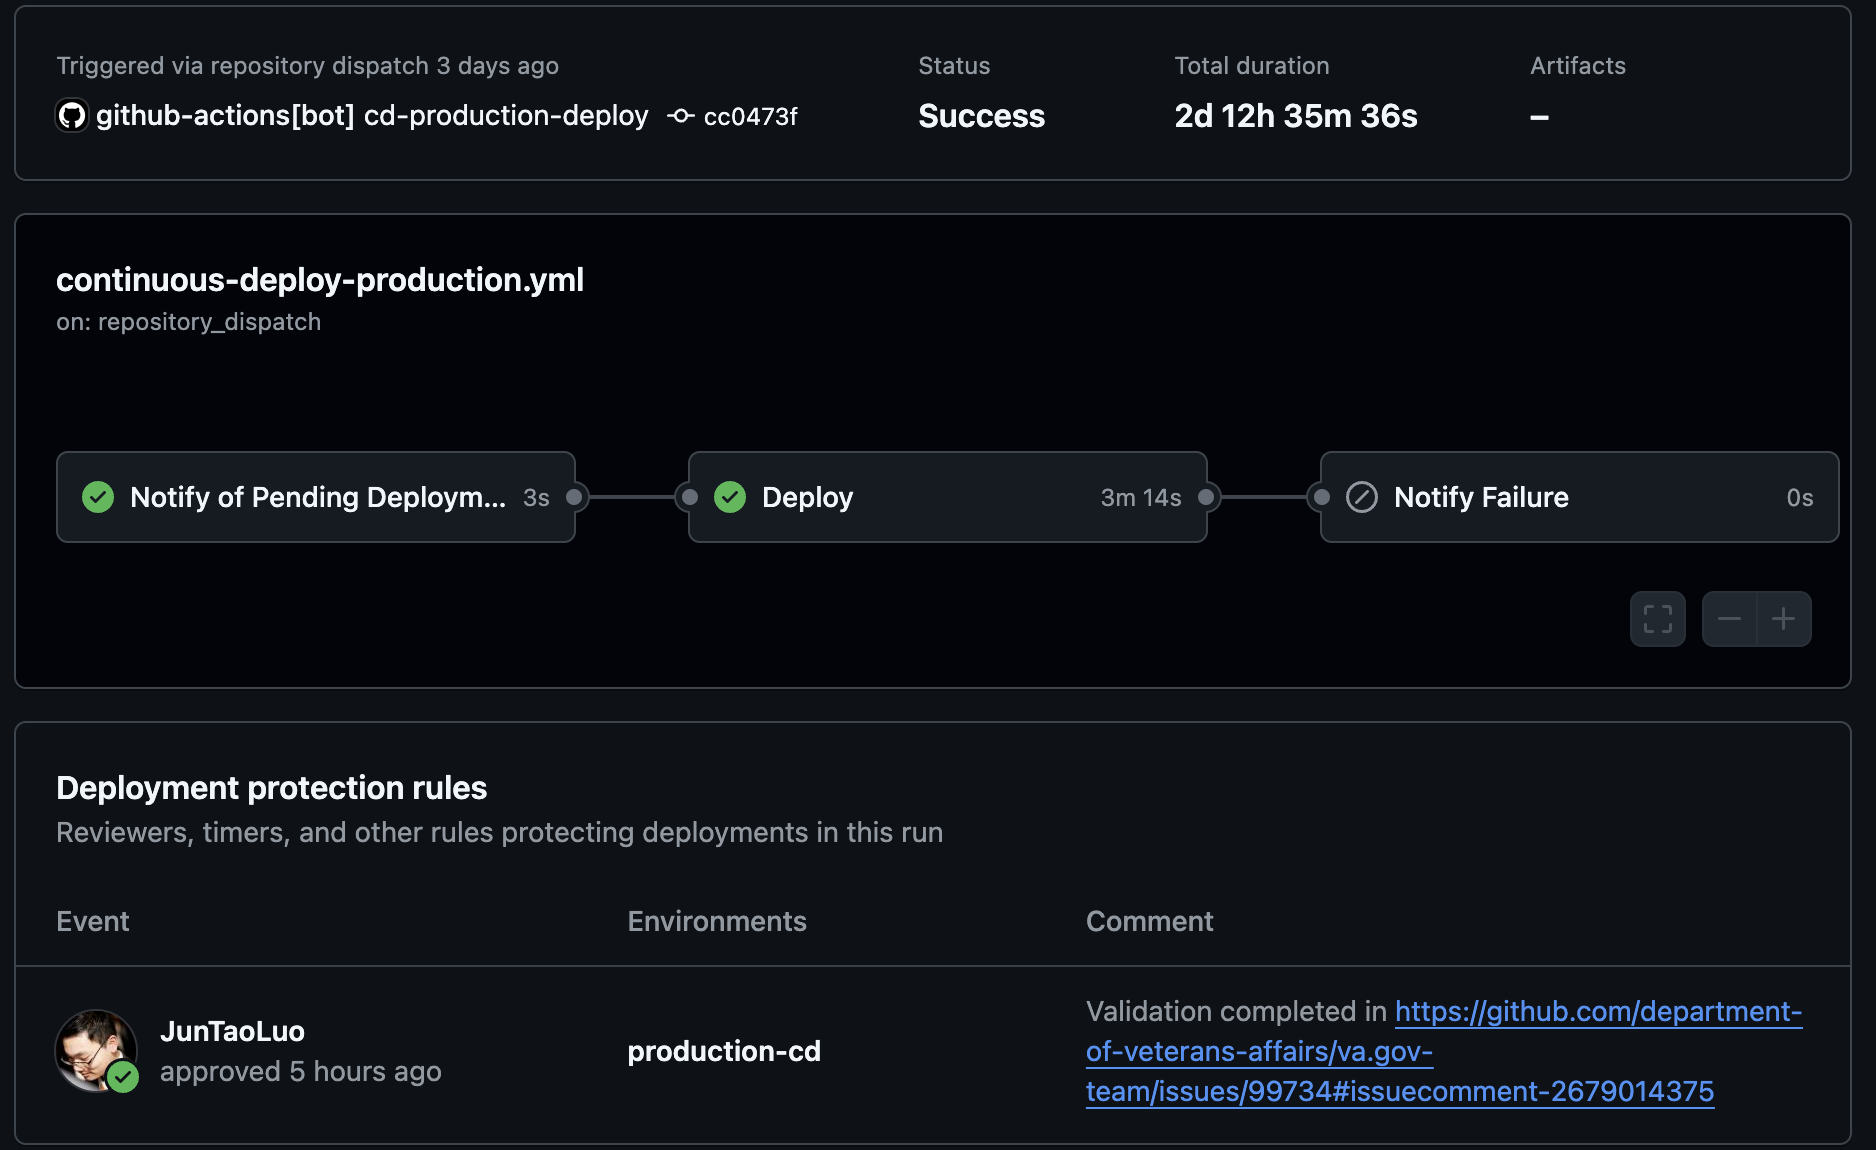Open JunTaoLuo's profile

[233, 1031]
